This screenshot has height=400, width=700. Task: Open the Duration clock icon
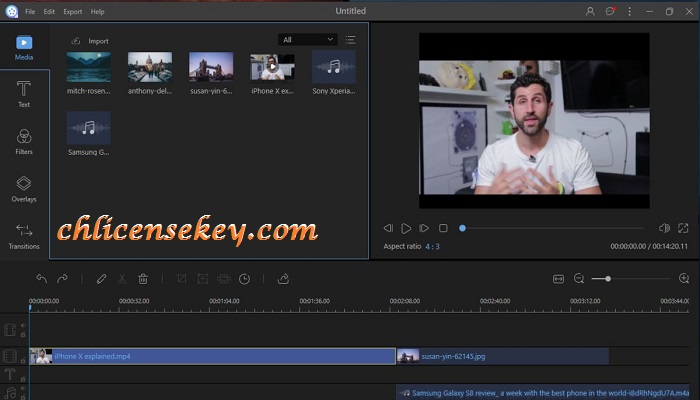pyautogui.click(x=244, y=279)
